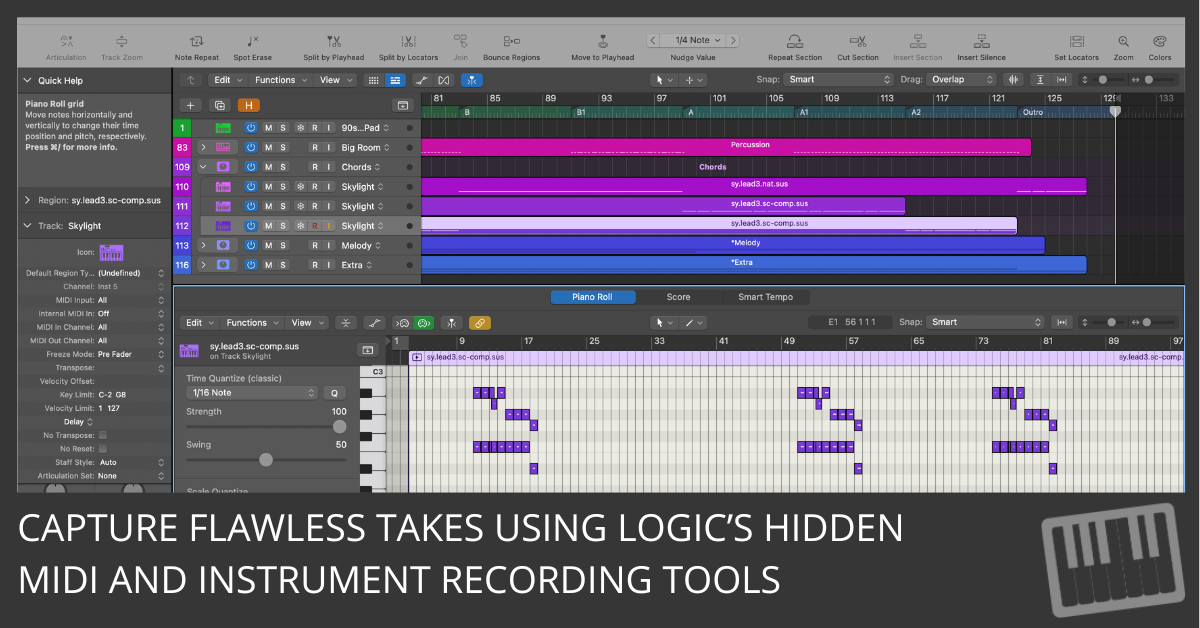Click the Set Locators icon
The width and height of the screenshot is (1200, 628).
pos(1076,42)
